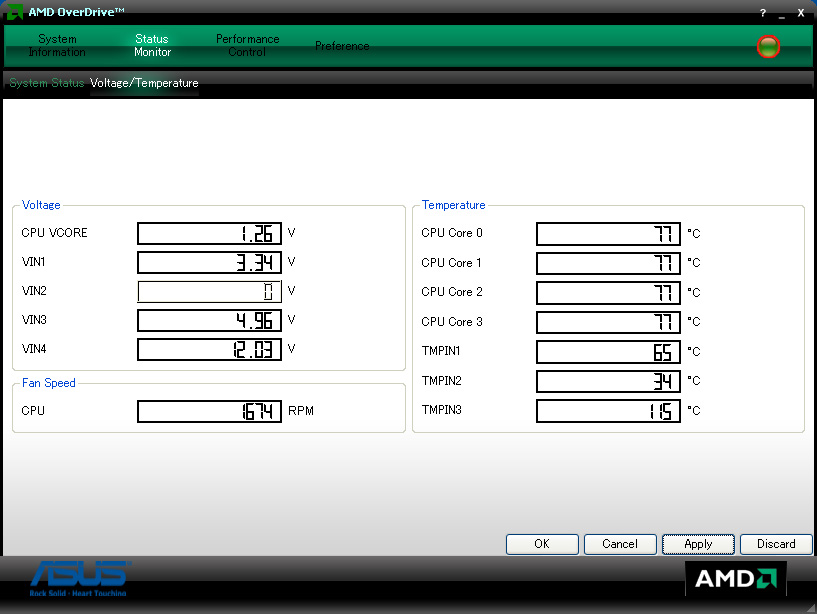Screen dimensions: 817x614
Task: Click the TMPIN3 temperature readout
Action: click(608, 411)
